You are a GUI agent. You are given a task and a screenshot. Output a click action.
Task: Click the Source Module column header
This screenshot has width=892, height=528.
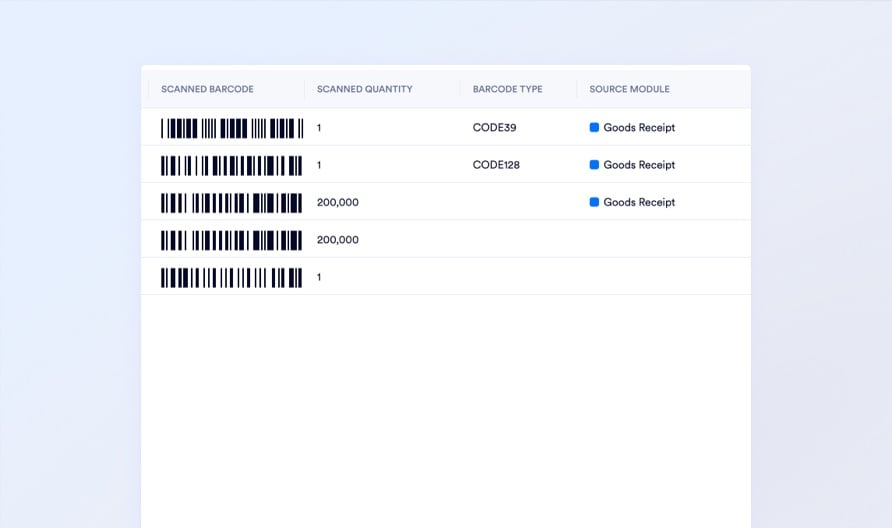(629, 89)
